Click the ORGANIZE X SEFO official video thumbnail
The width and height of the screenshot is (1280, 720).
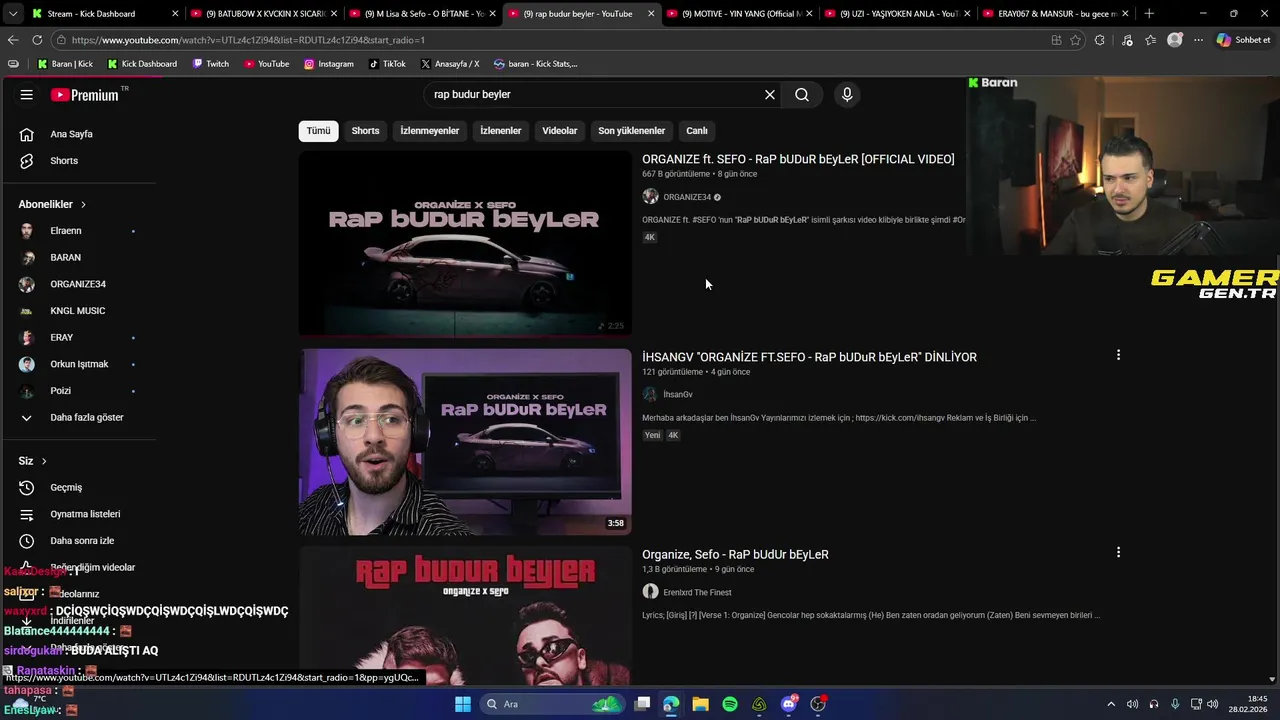(465, 243)
